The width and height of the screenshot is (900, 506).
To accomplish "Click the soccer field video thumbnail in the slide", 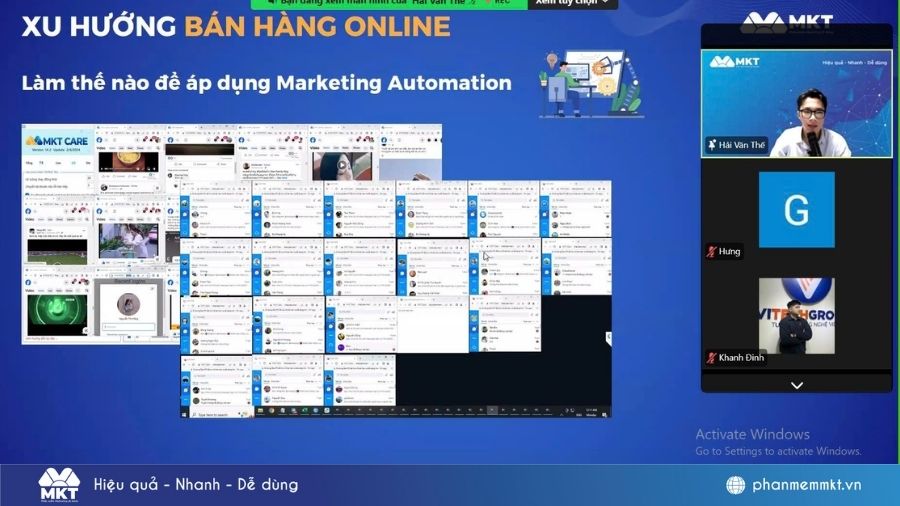I will point(57,252).
